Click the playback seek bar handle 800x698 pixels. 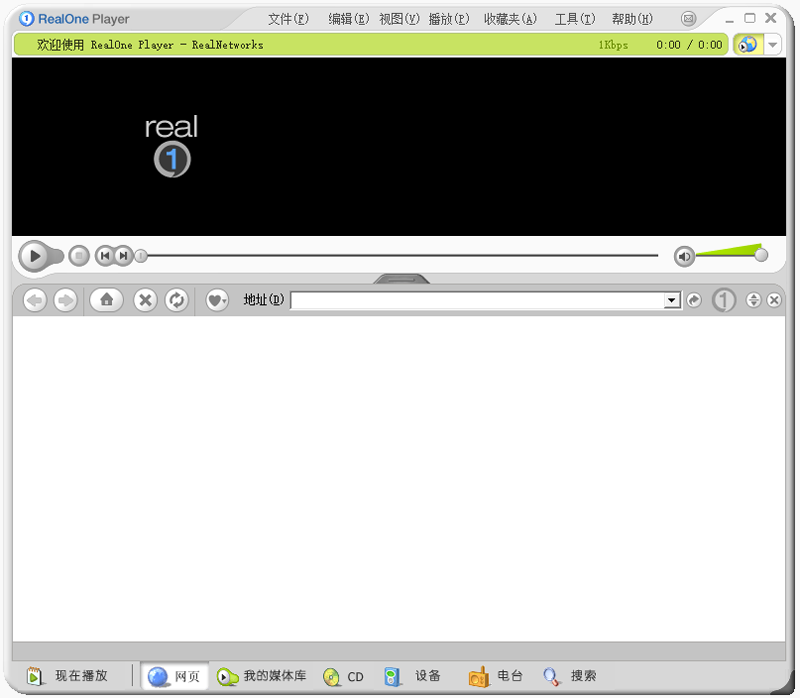pyautogui.click(x=141, y=256)
